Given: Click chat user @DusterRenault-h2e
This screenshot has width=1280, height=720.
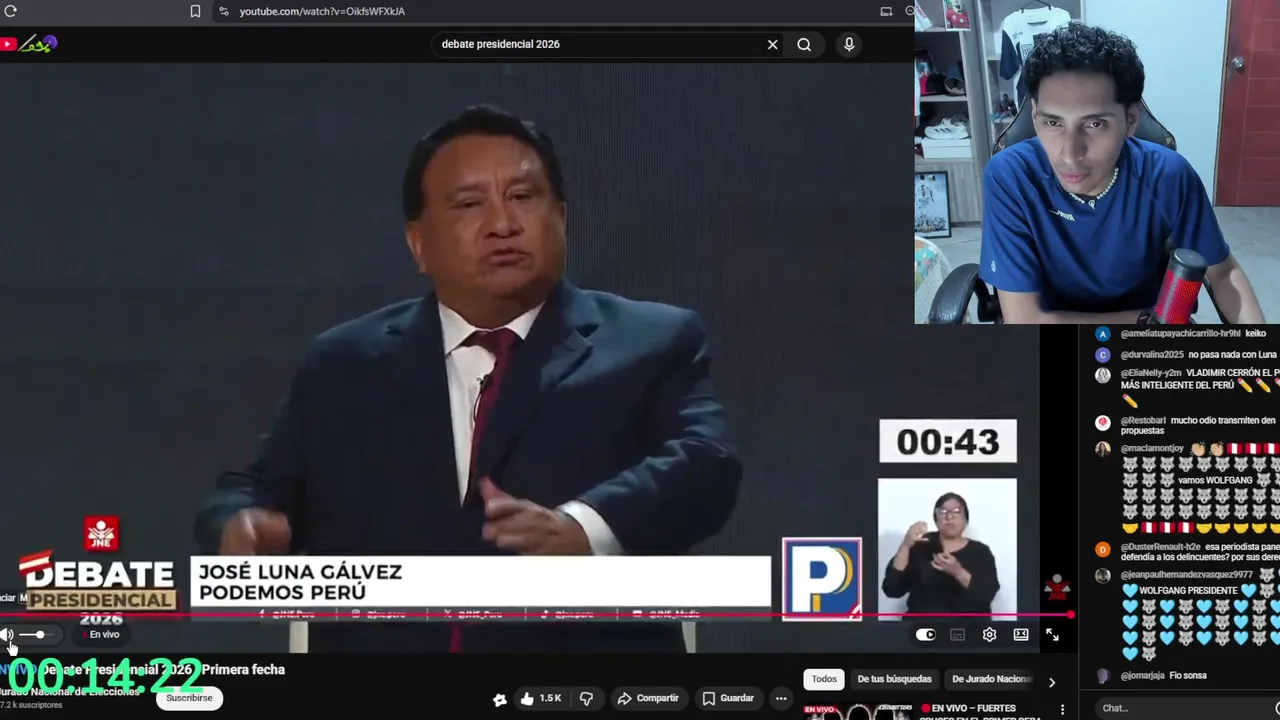Looking at the screenshot, I should [1159, 547].
